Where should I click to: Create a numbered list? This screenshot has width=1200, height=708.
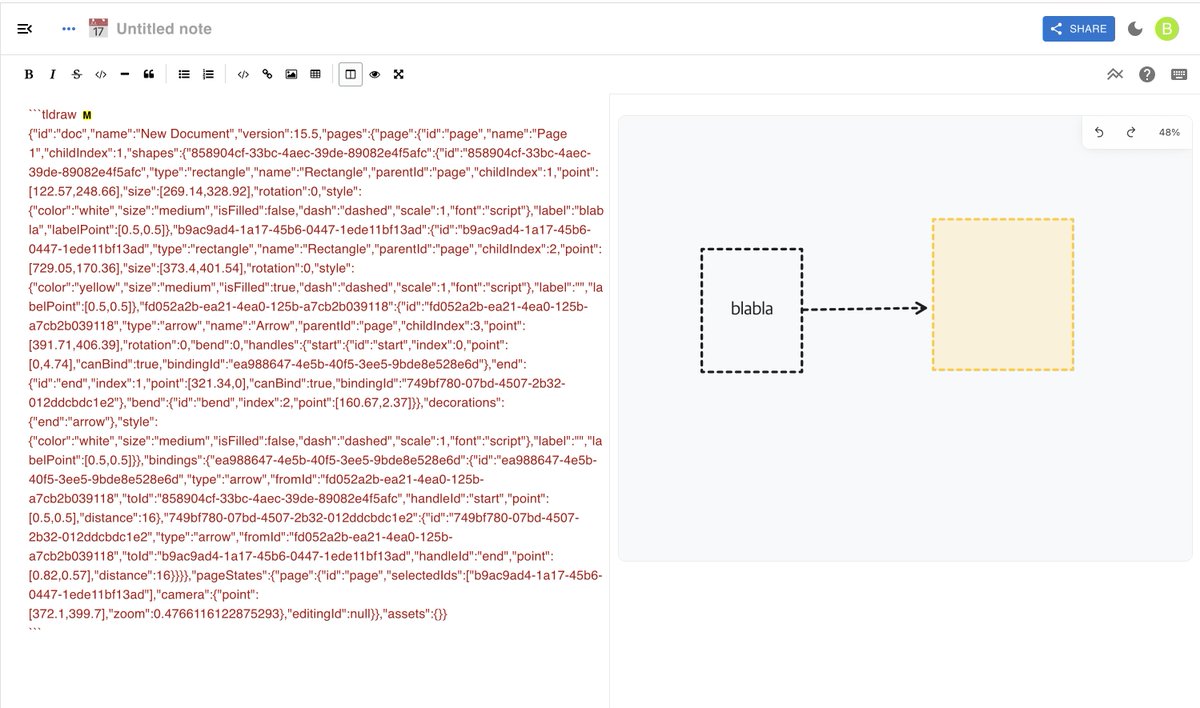pos(208,74)
